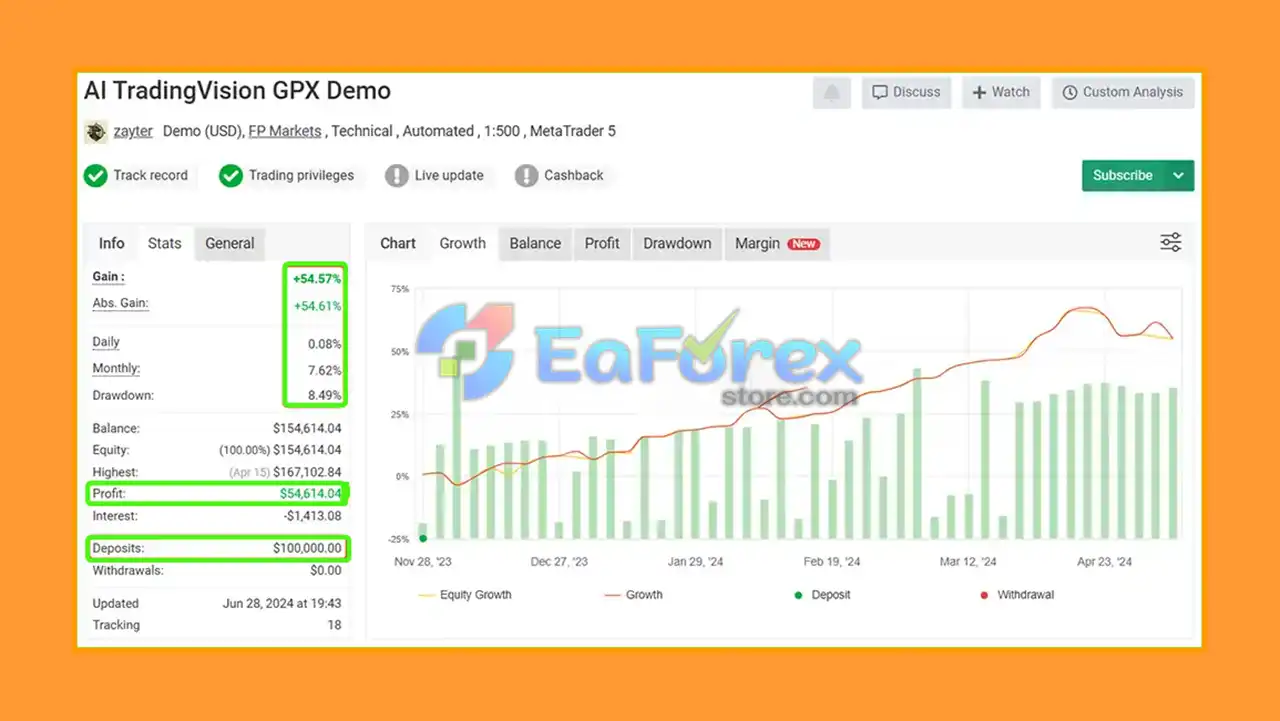Click the Track record label

[150, 176]
